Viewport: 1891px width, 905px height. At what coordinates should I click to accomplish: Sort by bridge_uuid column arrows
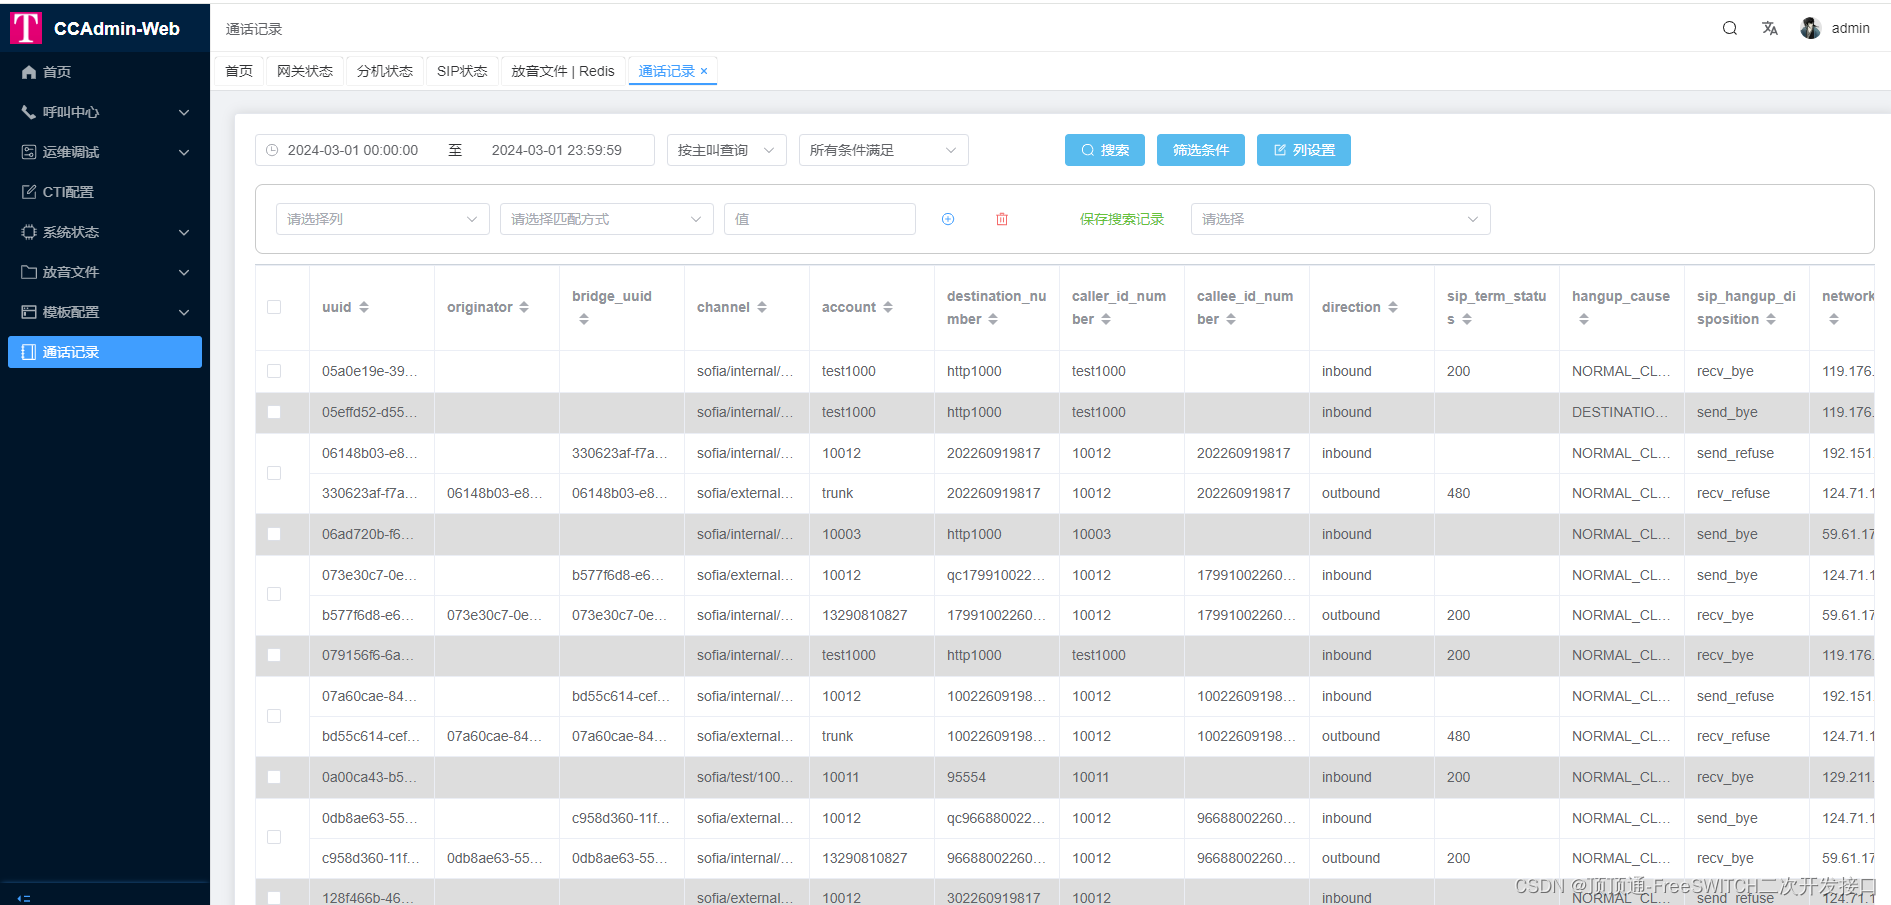pos(584,319)
